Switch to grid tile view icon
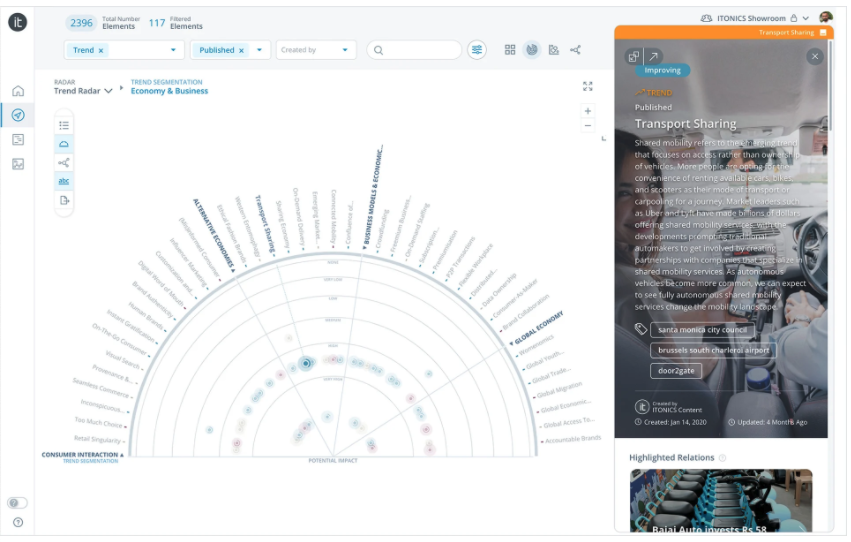851x542 pixels. (510, 50)
